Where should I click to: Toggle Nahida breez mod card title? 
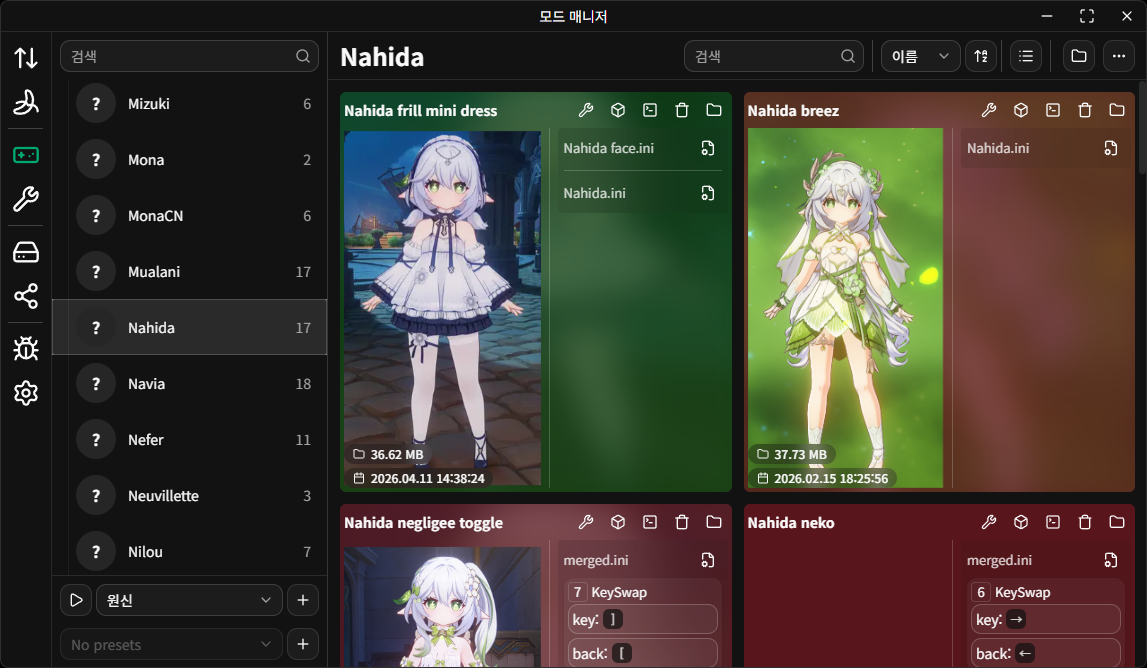(793, 110)
